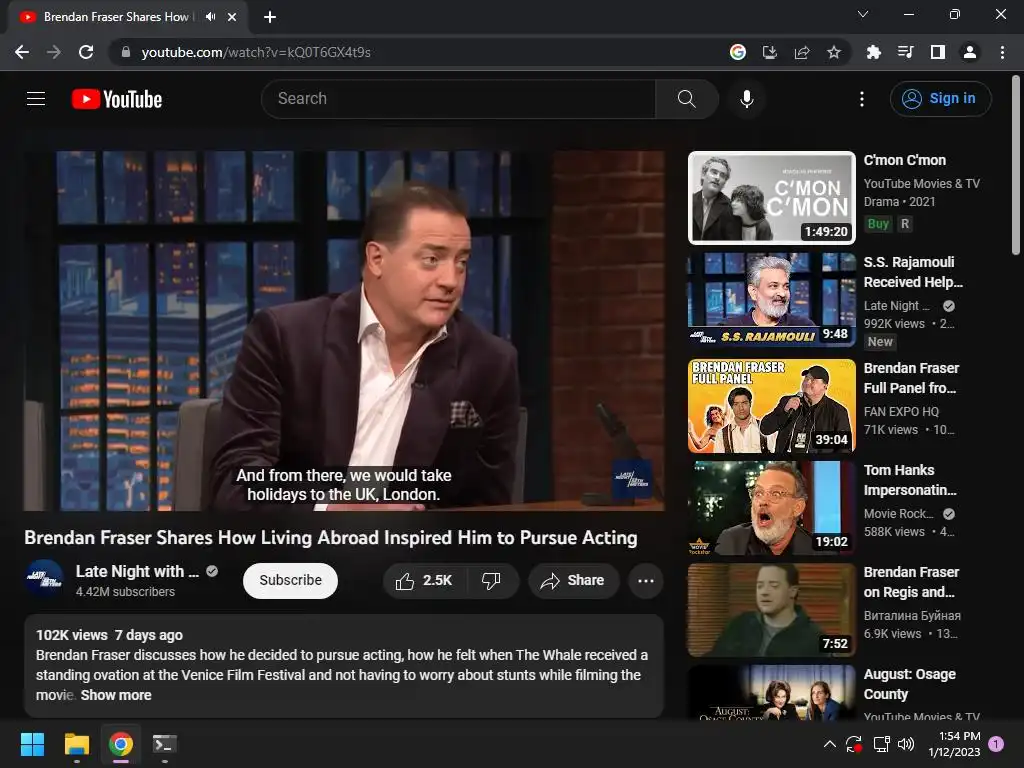Open the YouTube hamburger guide menu
1024x768 pixels.
36,99
